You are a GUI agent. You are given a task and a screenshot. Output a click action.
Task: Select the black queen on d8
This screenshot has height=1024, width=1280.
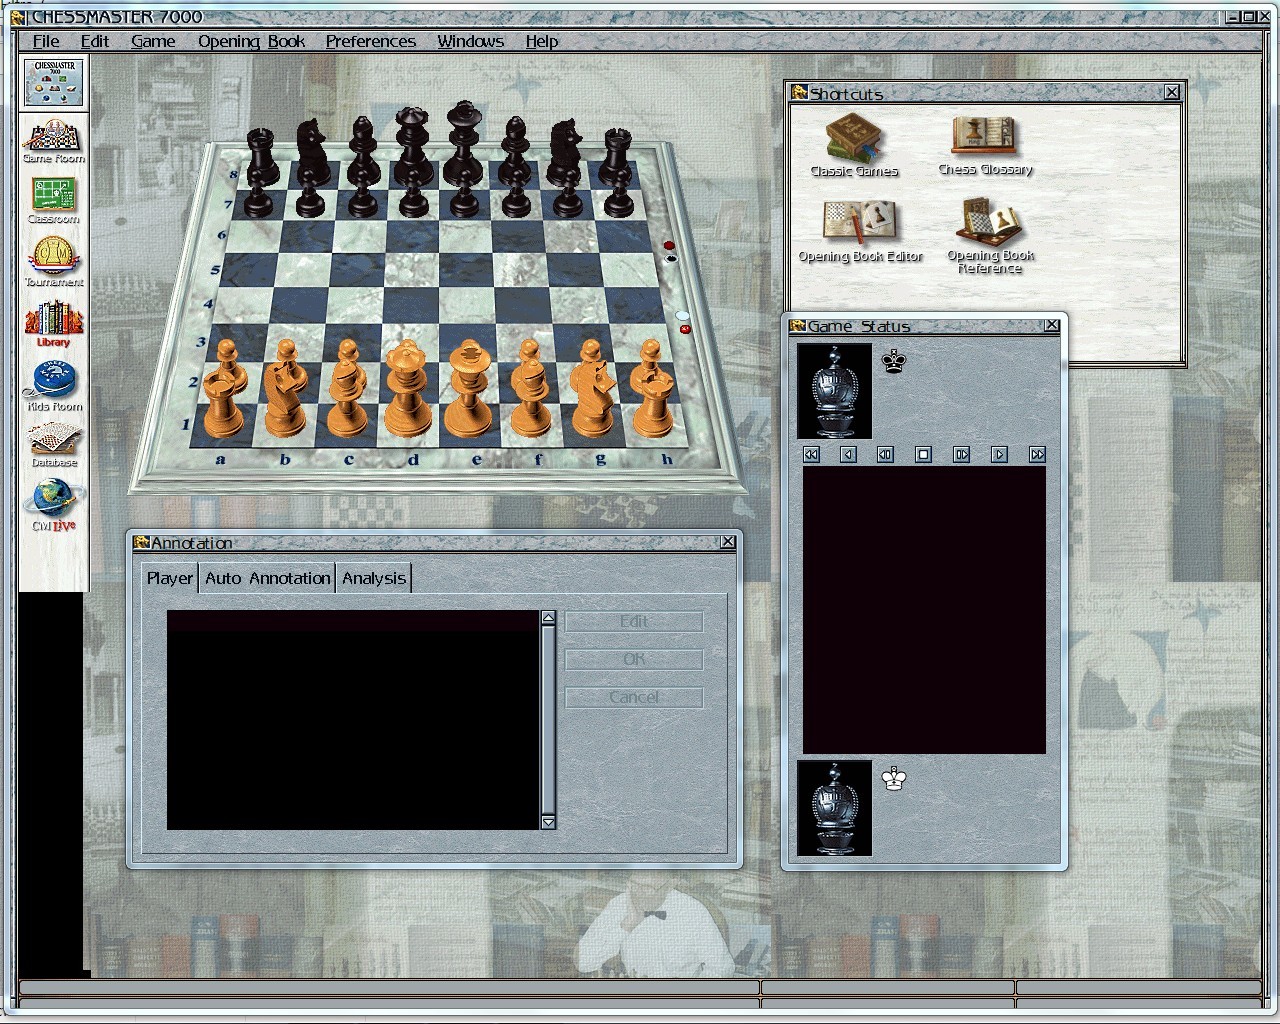coord(410,145)
